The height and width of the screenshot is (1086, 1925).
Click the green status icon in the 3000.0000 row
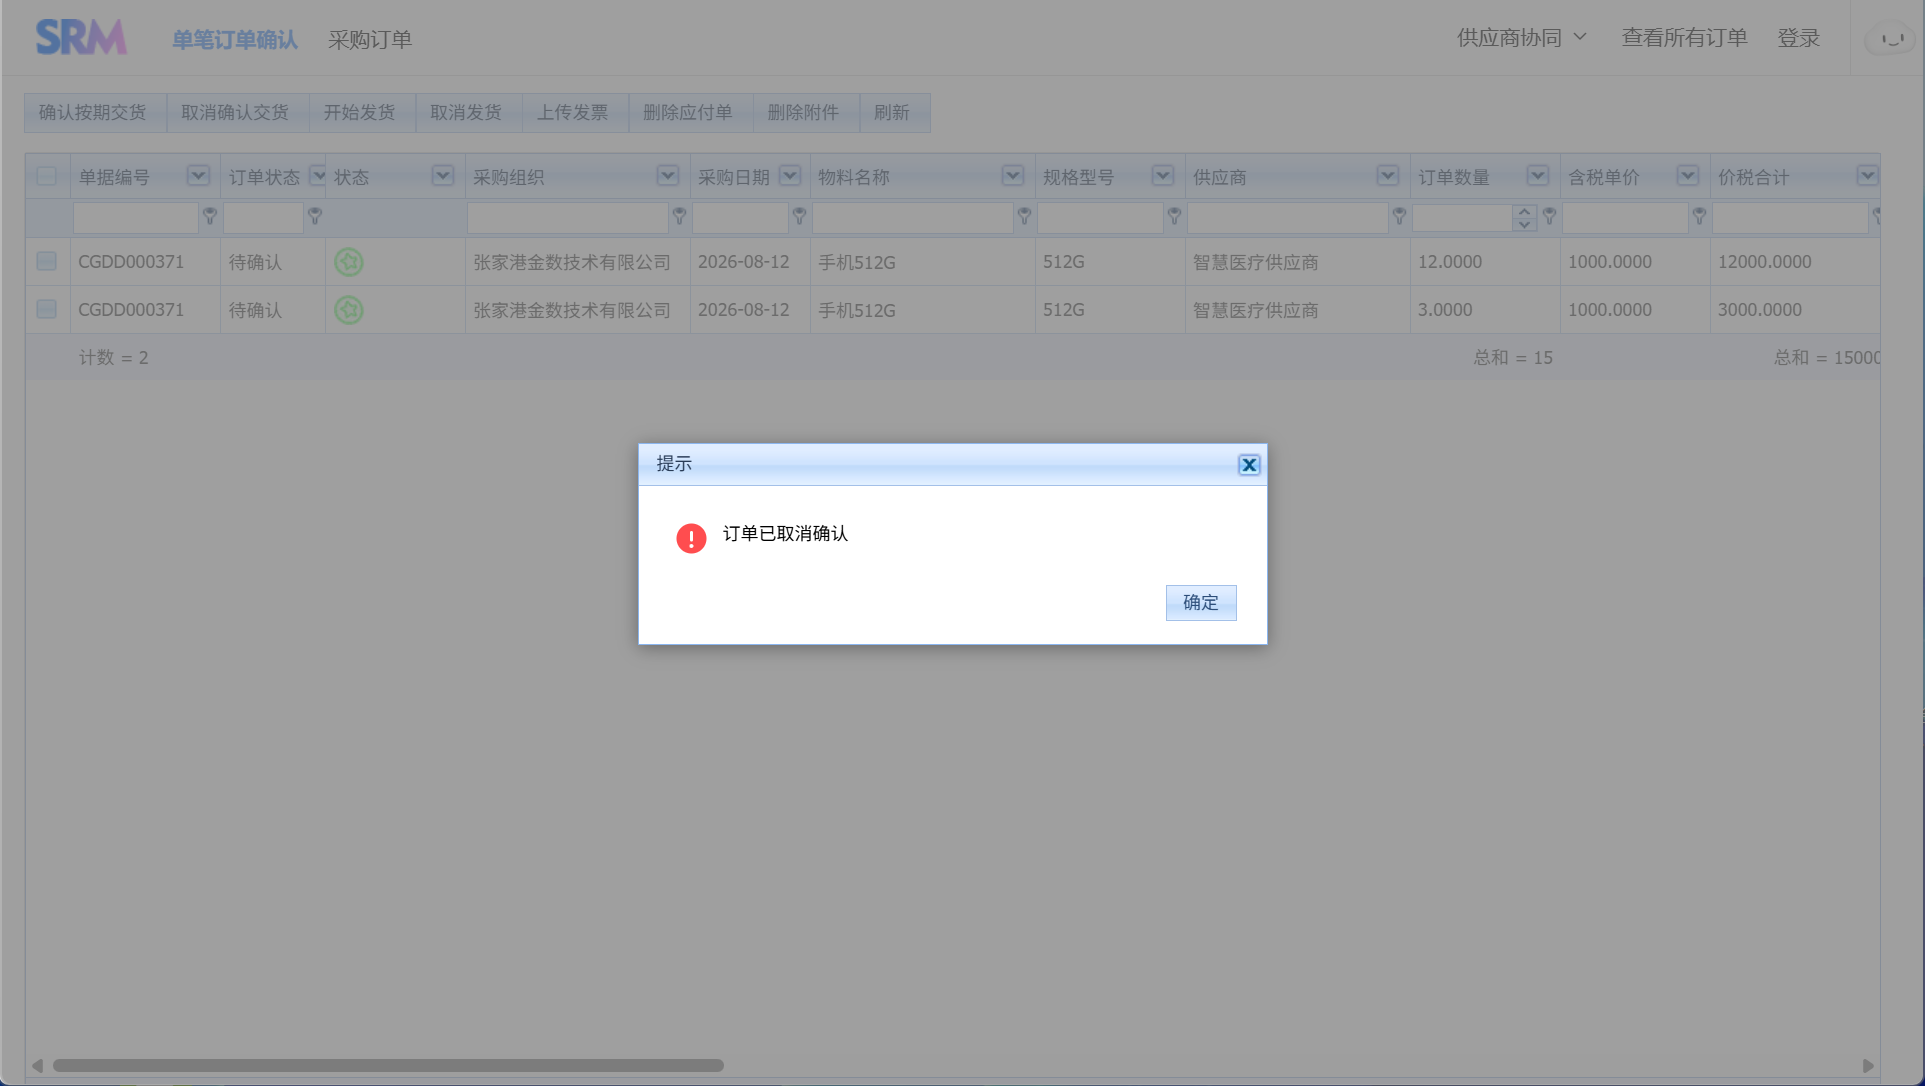coord(349,310)
